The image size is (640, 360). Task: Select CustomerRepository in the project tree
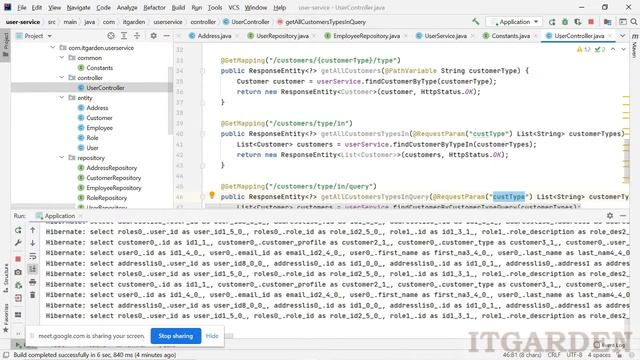113,178
